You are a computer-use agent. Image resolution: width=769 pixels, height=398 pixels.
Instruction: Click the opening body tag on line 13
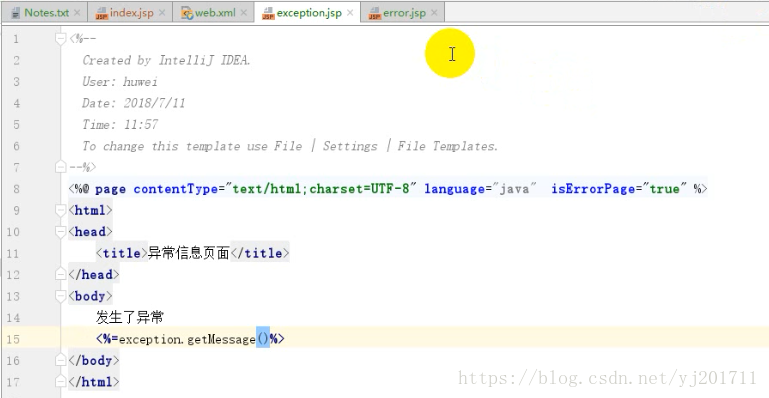pyautogui.click(x=90, y=296)
